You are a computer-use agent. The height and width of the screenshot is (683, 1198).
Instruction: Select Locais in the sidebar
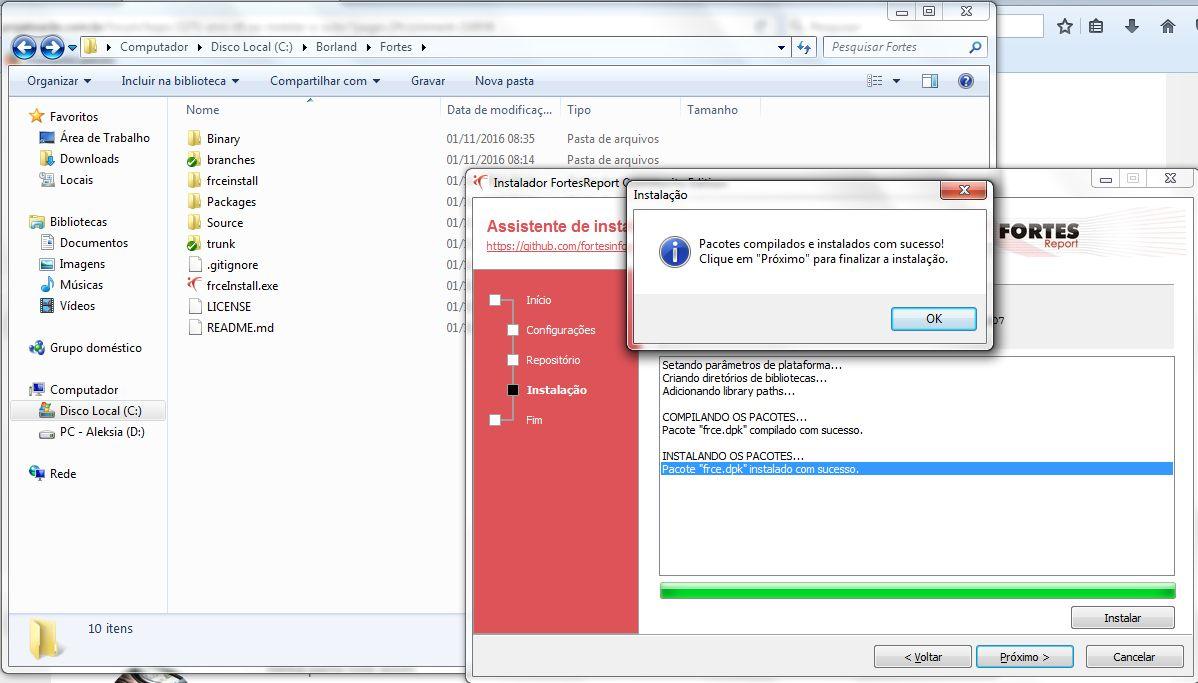coord(76,180)
